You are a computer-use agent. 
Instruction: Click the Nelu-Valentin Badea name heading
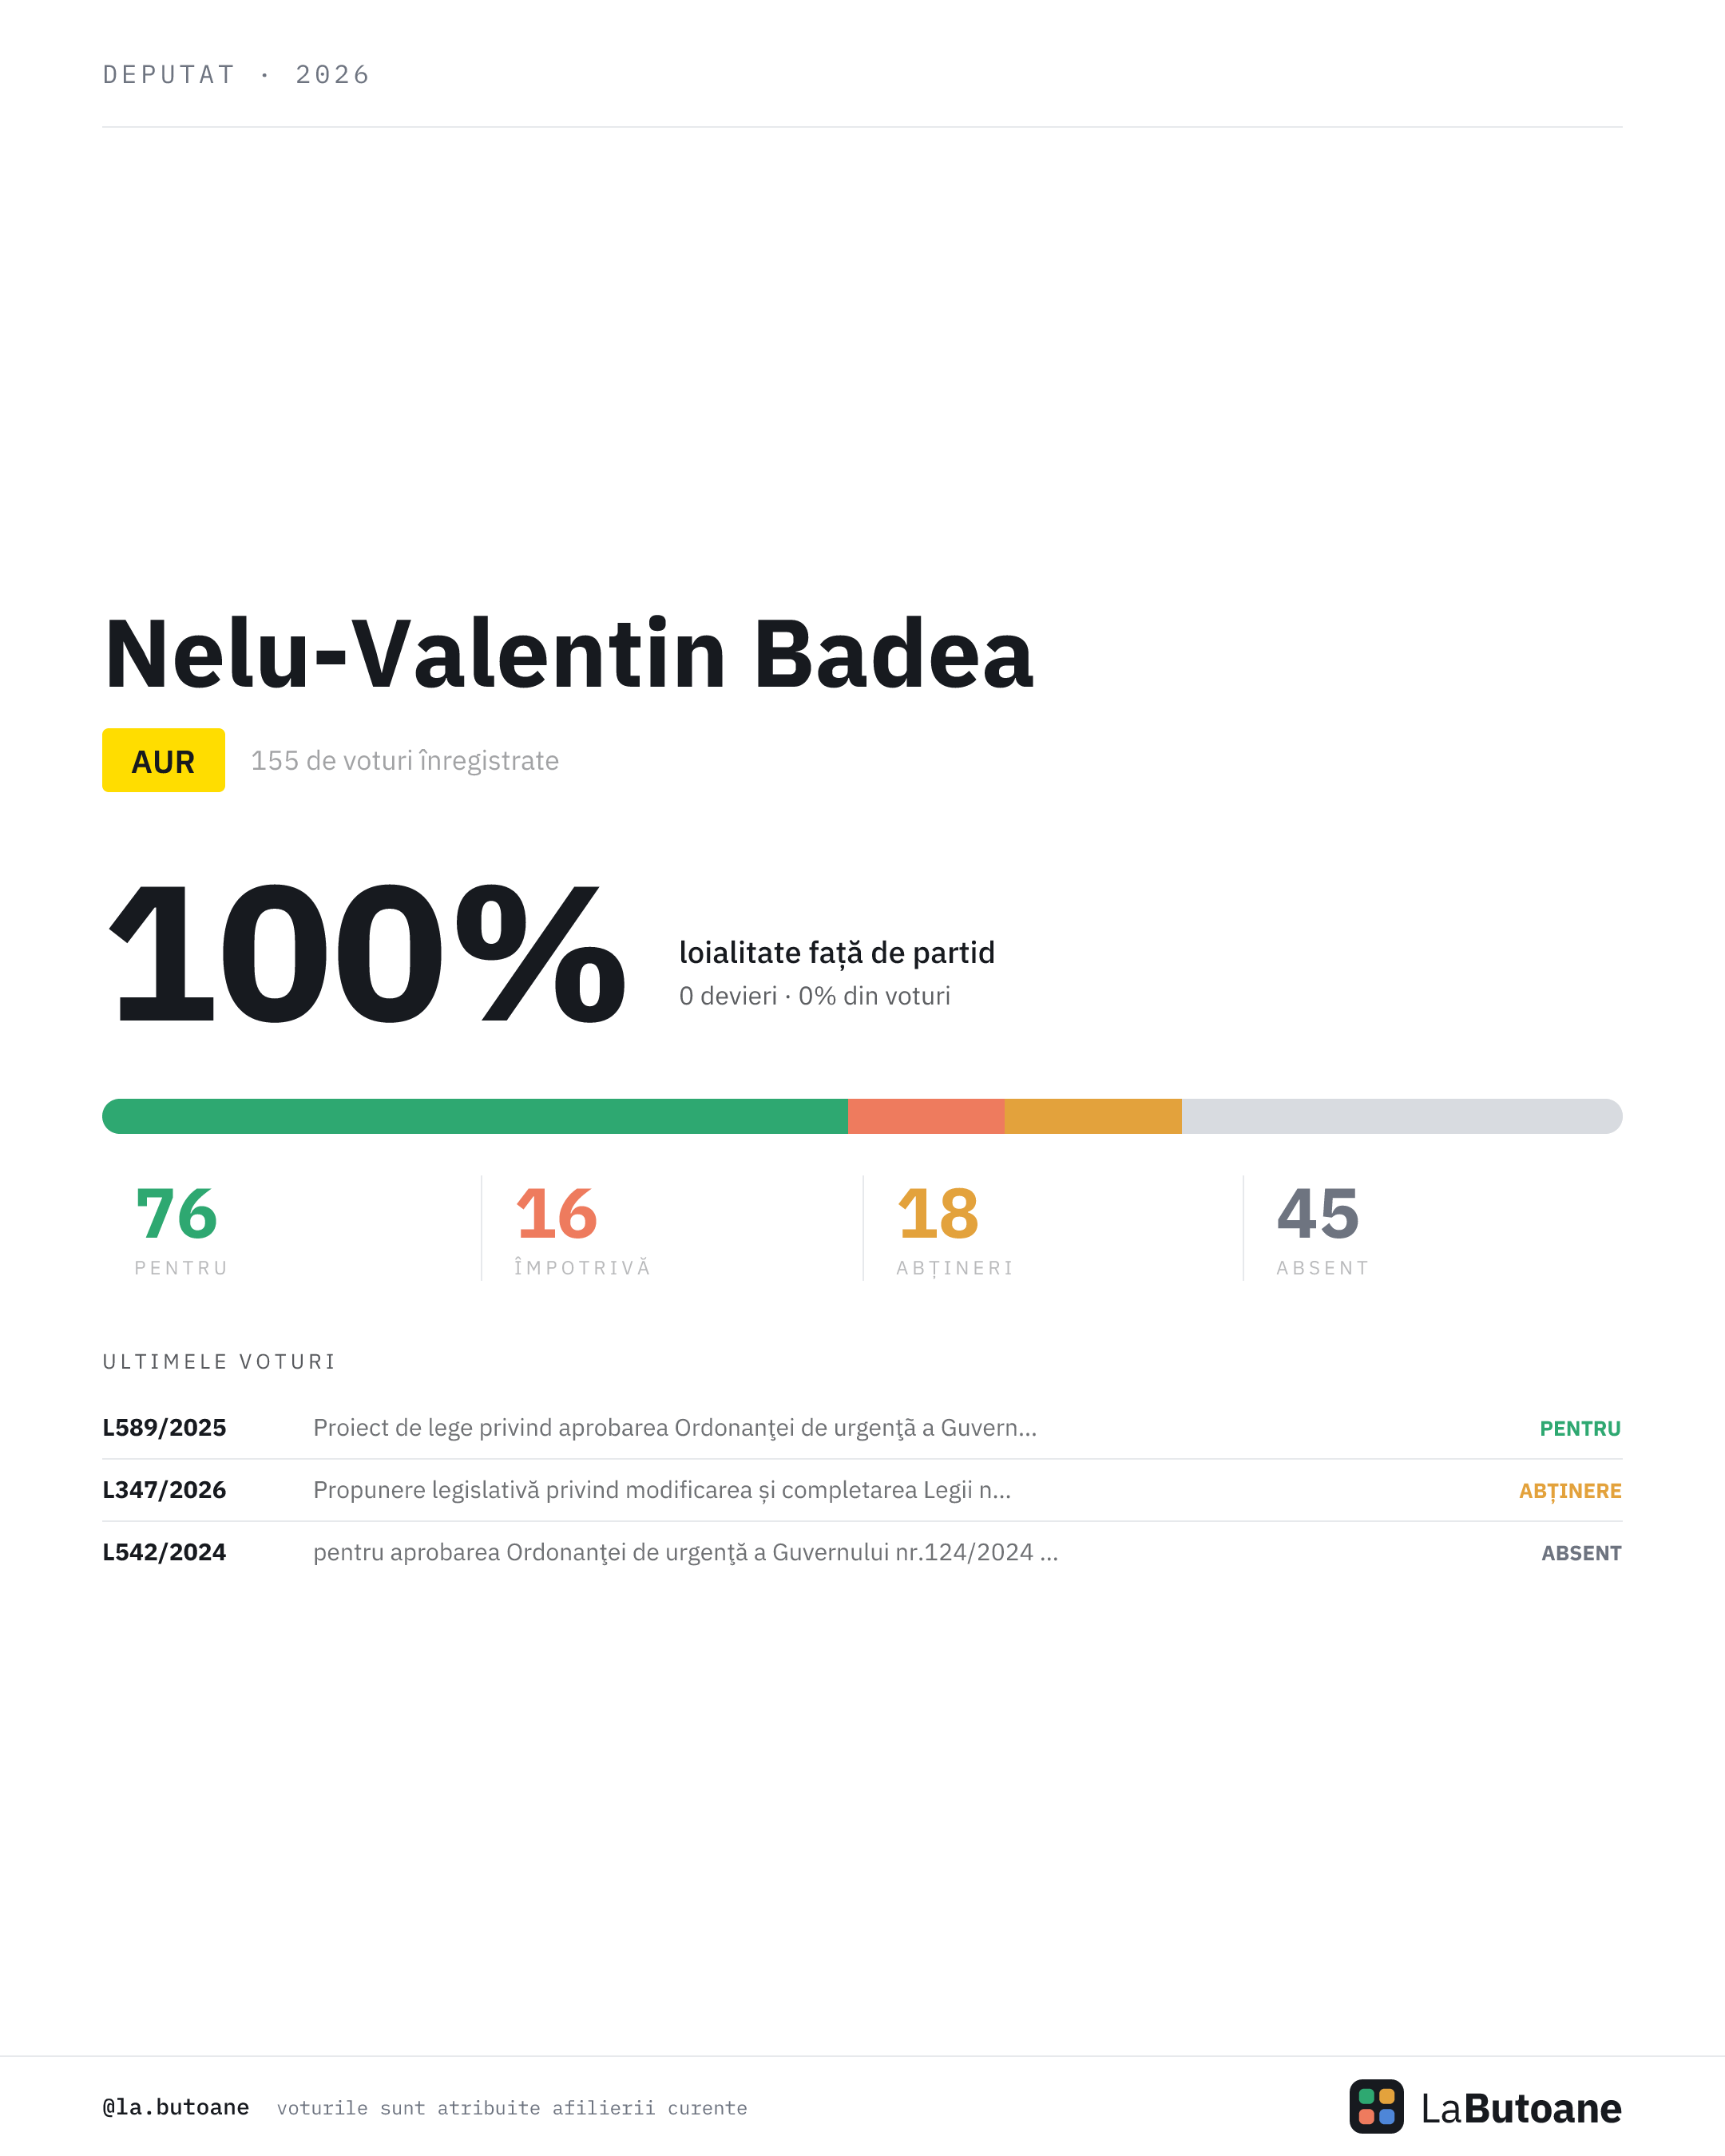point(568,654)
